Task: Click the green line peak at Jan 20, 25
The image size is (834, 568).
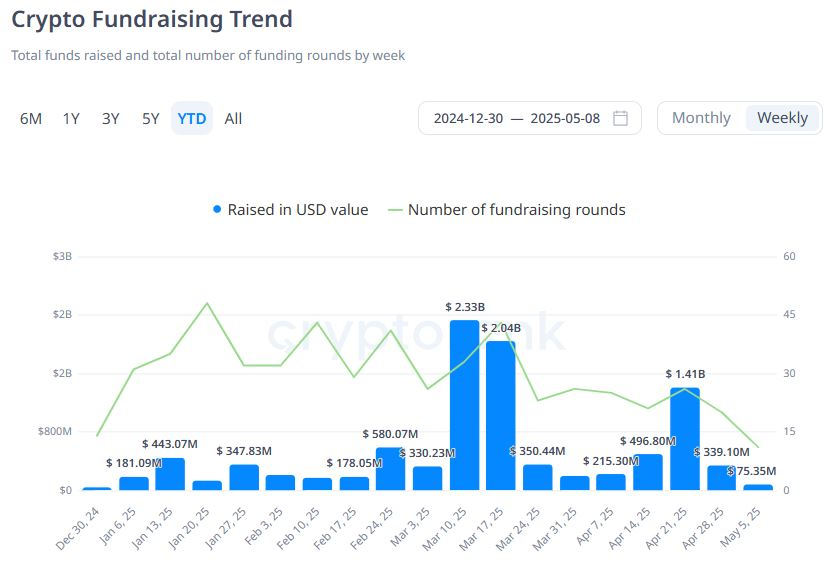Action: [207, 303]
